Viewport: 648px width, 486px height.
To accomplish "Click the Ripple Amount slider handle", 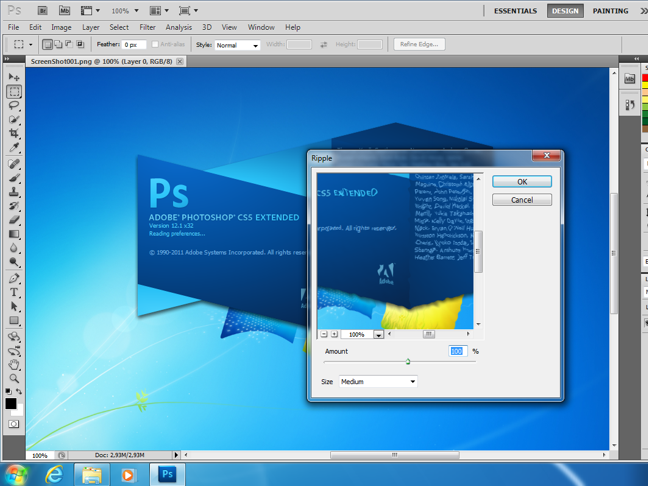I will coord(408,362).
